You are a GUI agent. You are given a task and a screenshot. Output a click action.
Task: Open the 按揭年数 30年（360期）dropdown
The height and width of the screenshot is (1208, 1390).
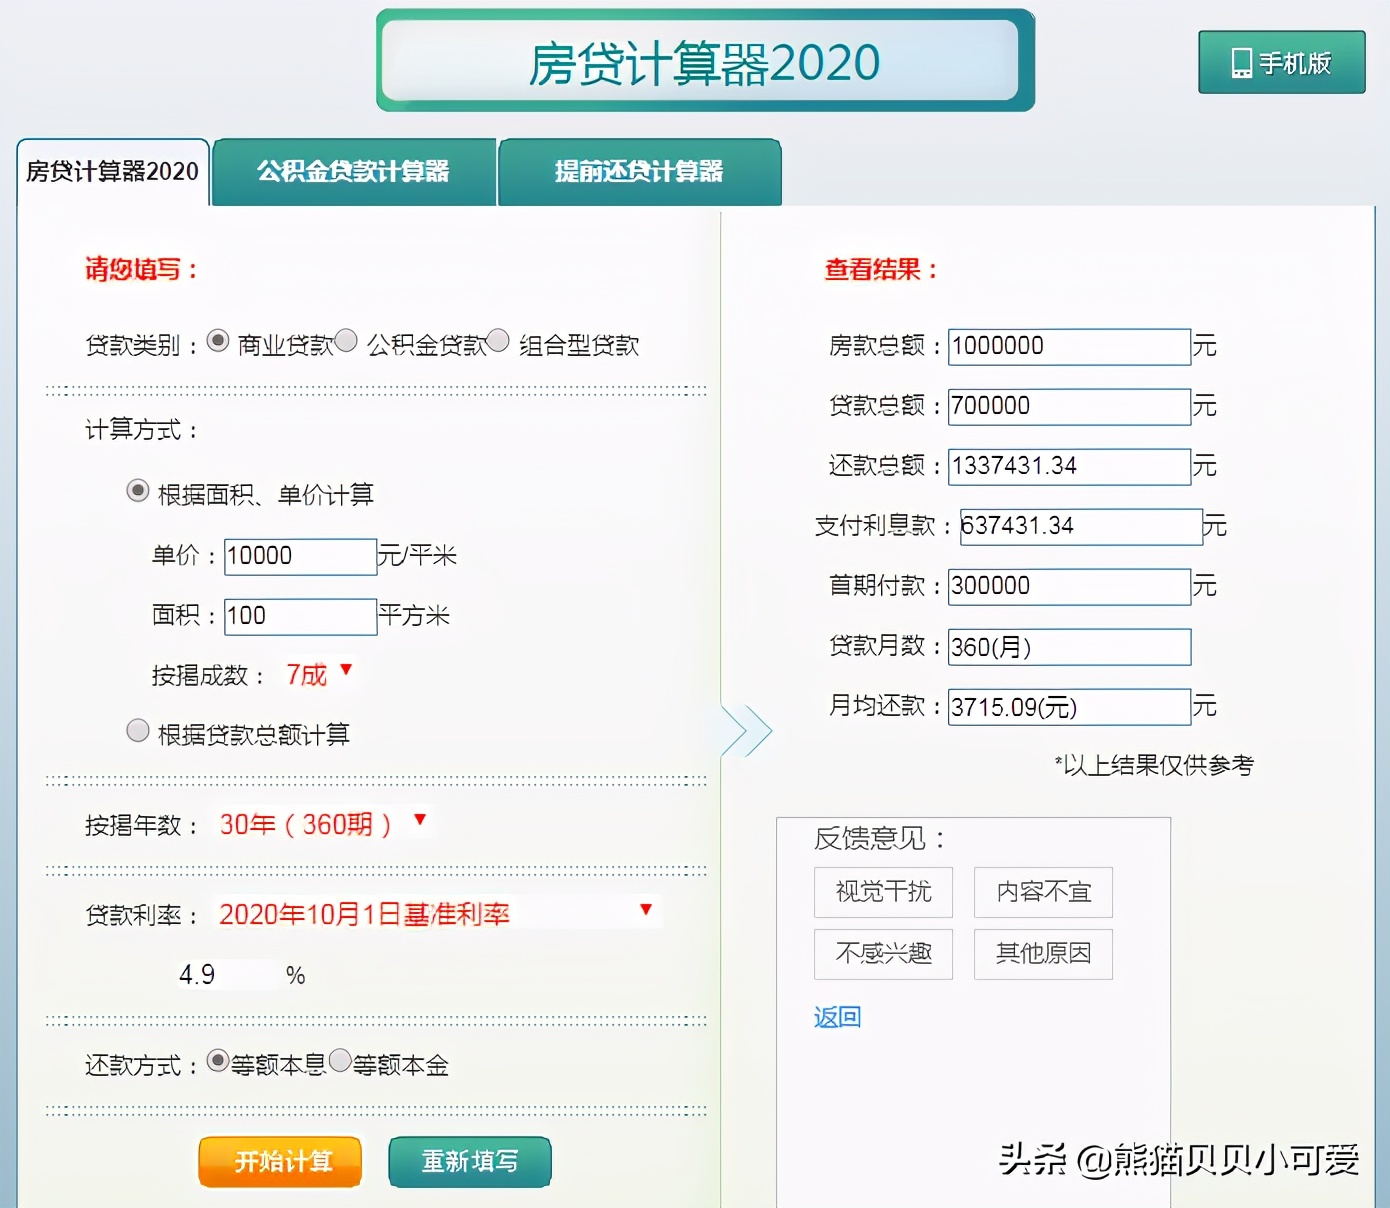tap(323, 824)
